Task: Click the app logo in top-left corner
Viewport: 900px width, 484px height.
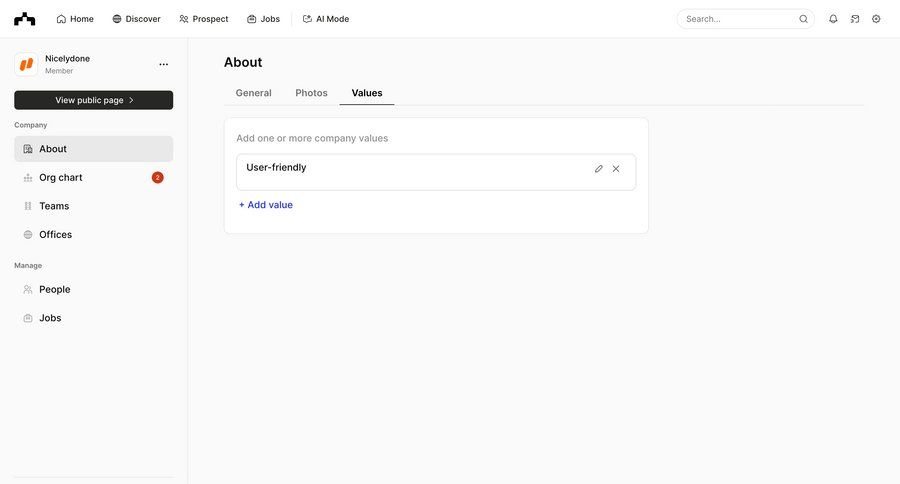Action: pyautogui.click(x=25, y=19)
